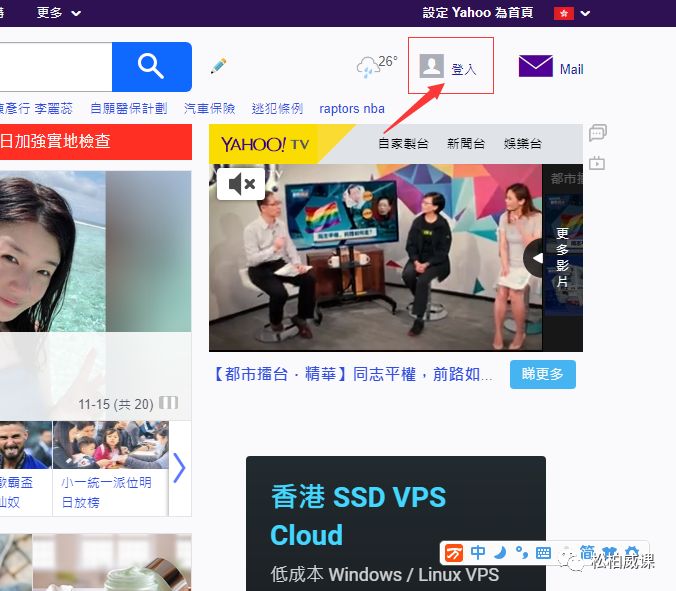Image resolution: width=676 pixels, height=591 pixels.
Task: Click next arrow on thumbnail carousel
Action: click(x=179, y=468)
